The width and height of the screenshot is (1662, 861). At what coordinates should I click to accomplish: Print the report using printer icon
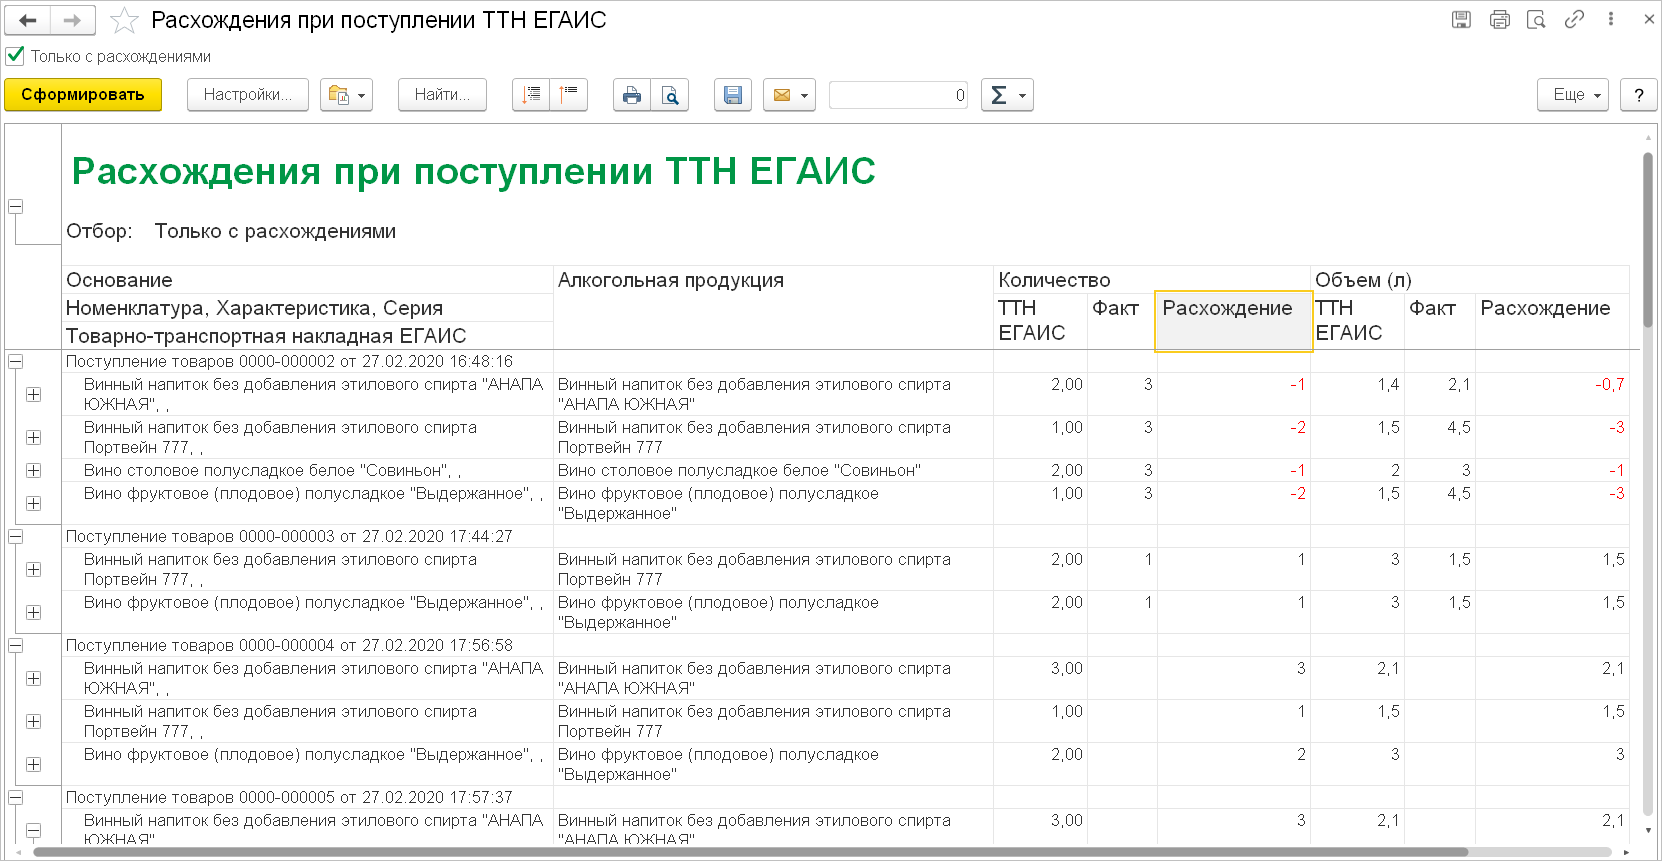pos(631,95)
